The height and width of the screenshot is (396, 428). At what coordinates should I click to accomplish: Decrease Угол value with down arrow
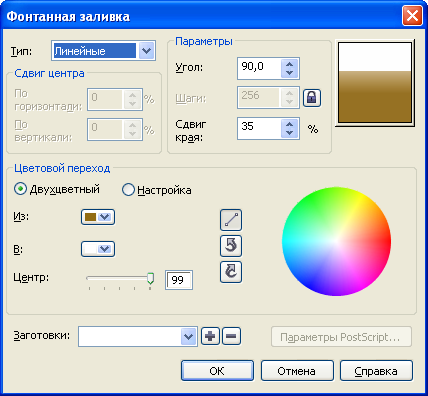tap(289, 73)
